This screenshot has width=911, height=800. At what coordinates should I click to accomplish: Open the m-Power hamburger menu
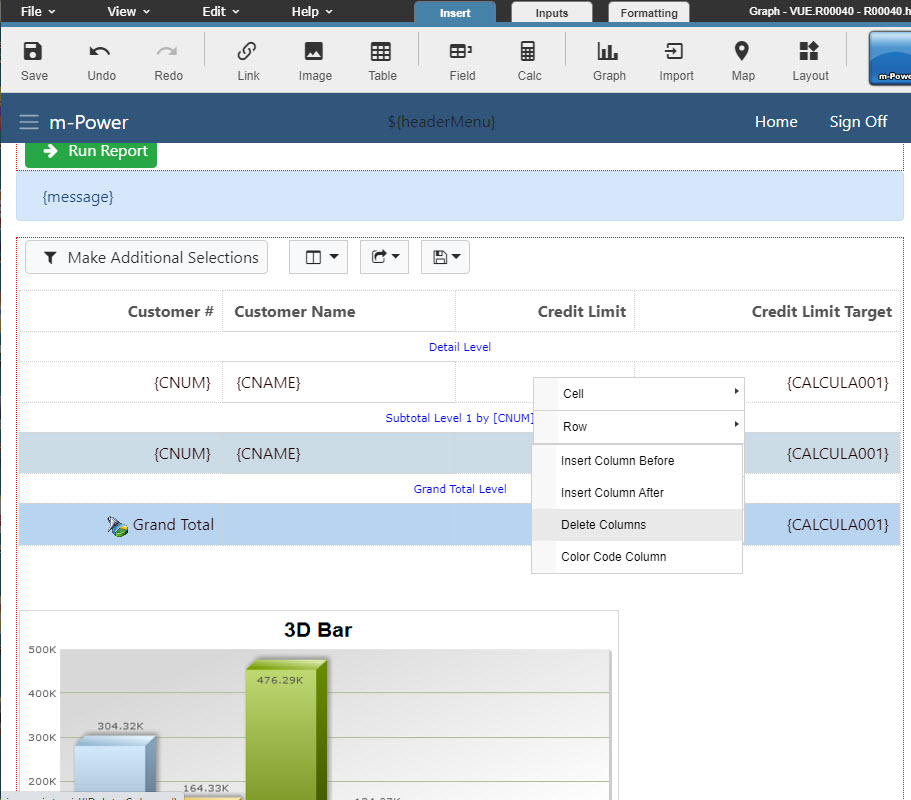pyautogui.click(x=28, y=122)
